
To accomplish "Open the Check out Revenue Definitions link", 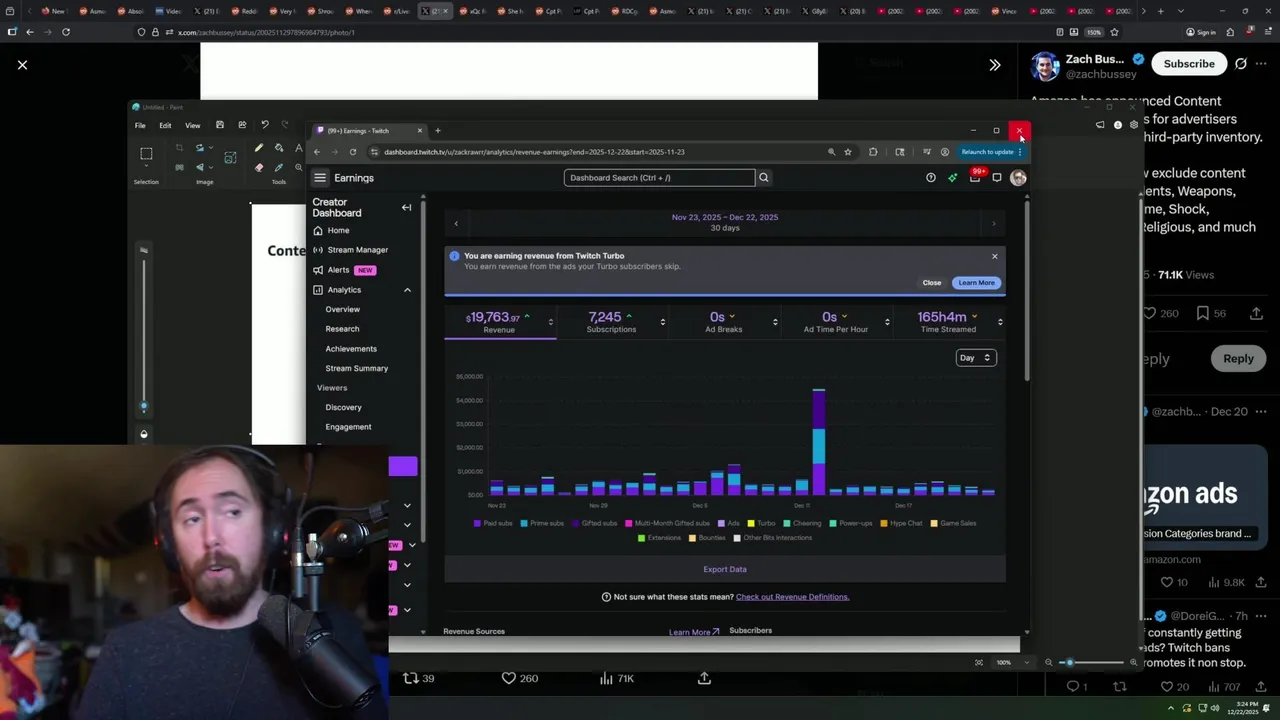I will 792,597.
